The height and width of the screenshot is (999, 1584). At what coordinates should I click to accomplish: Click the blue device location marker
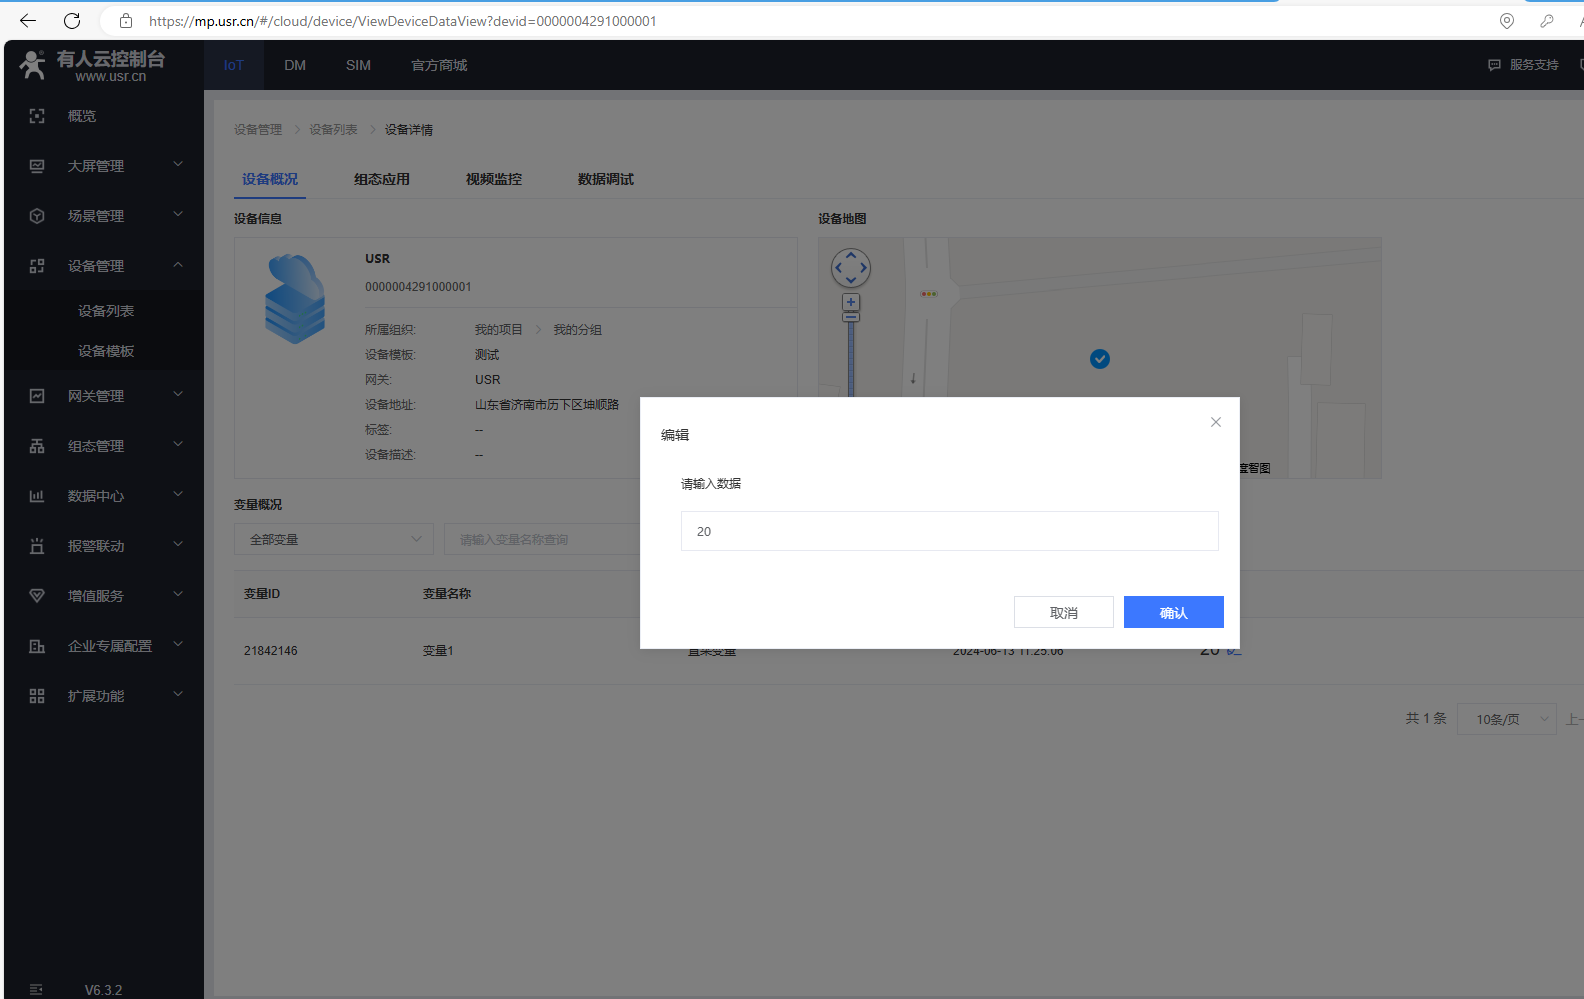(1100, 359)
